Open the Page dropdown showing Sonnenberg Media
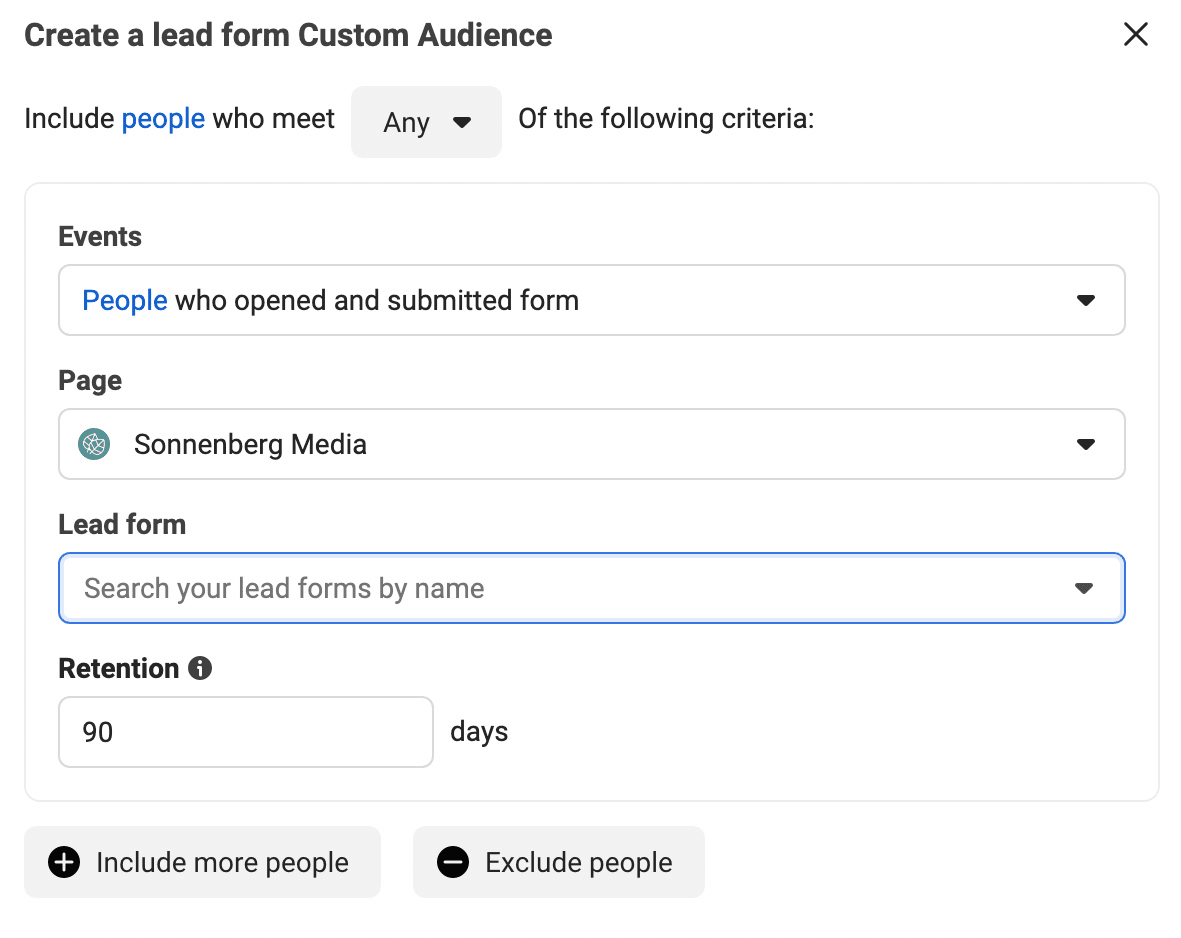This screenshot has width=1181, height=938. (590, 444)
